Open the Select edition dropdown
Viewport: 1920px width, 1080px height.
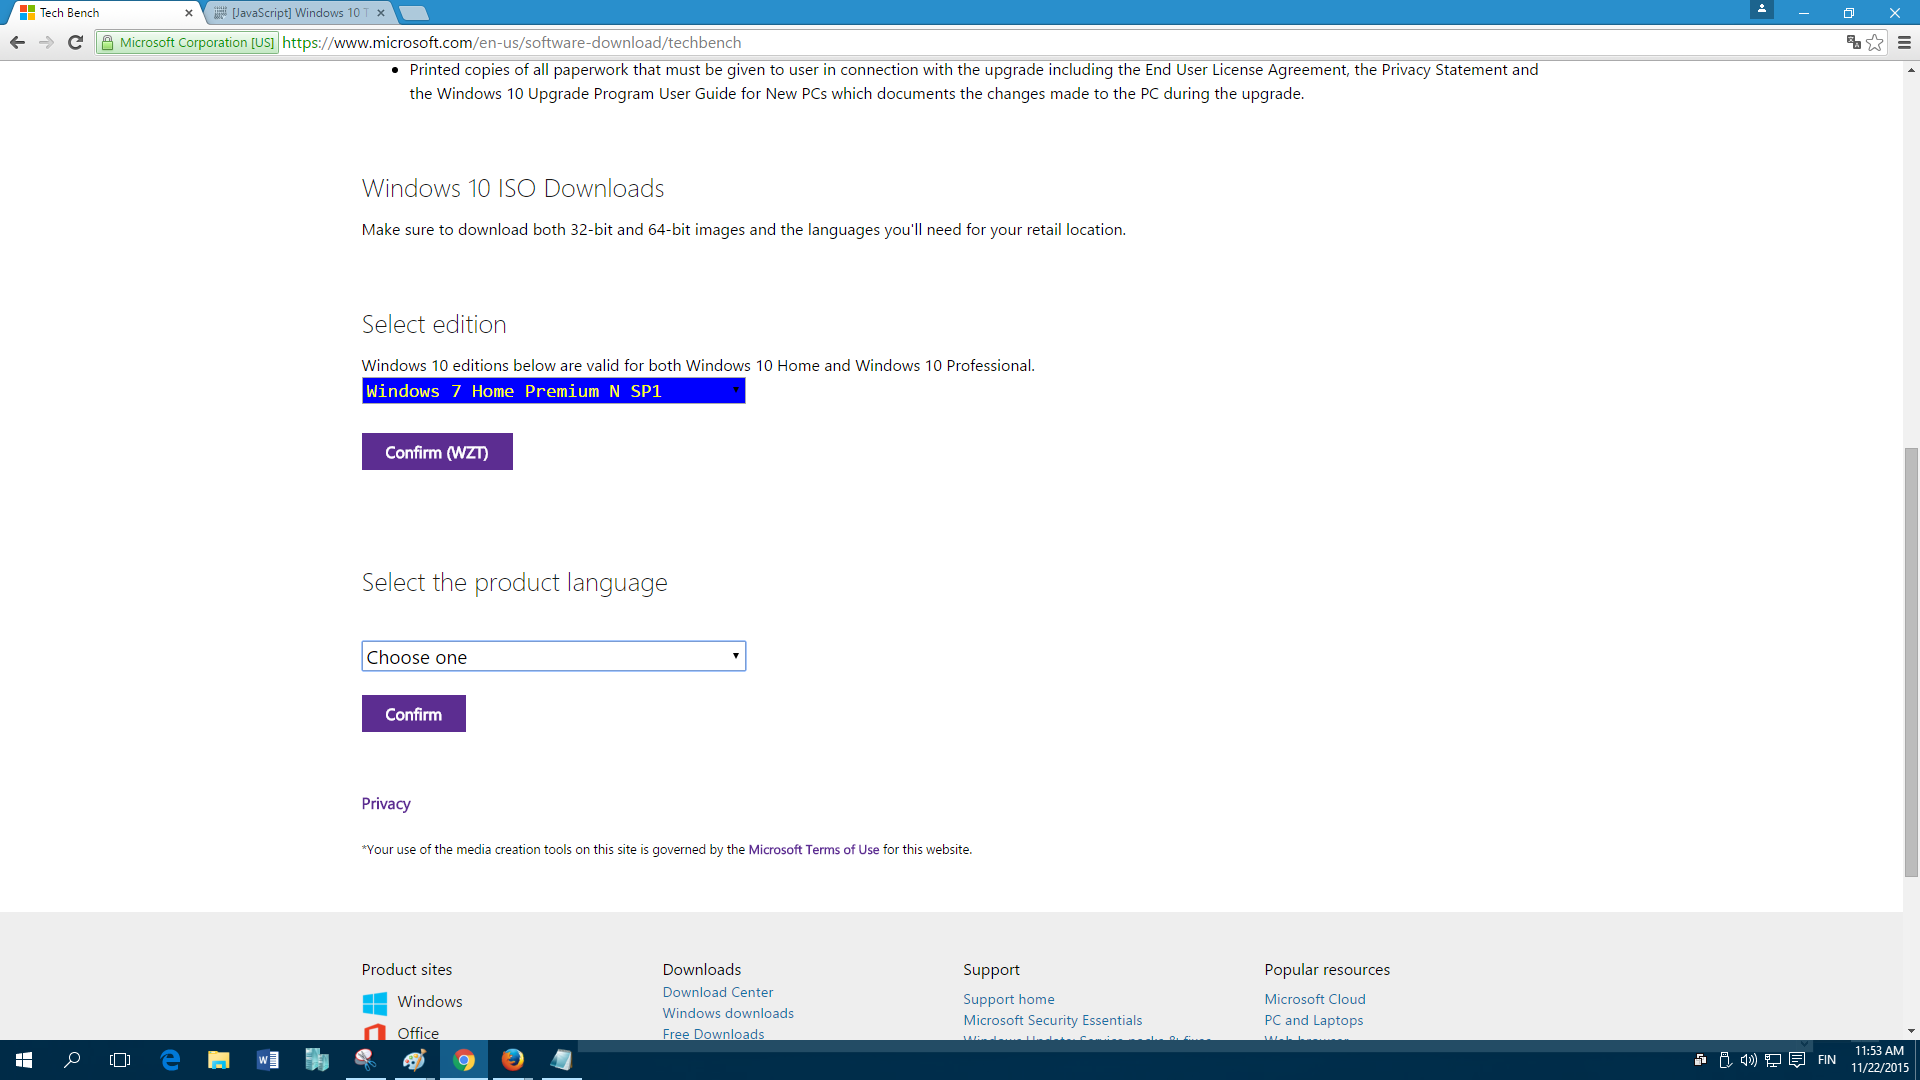[553, 391]
